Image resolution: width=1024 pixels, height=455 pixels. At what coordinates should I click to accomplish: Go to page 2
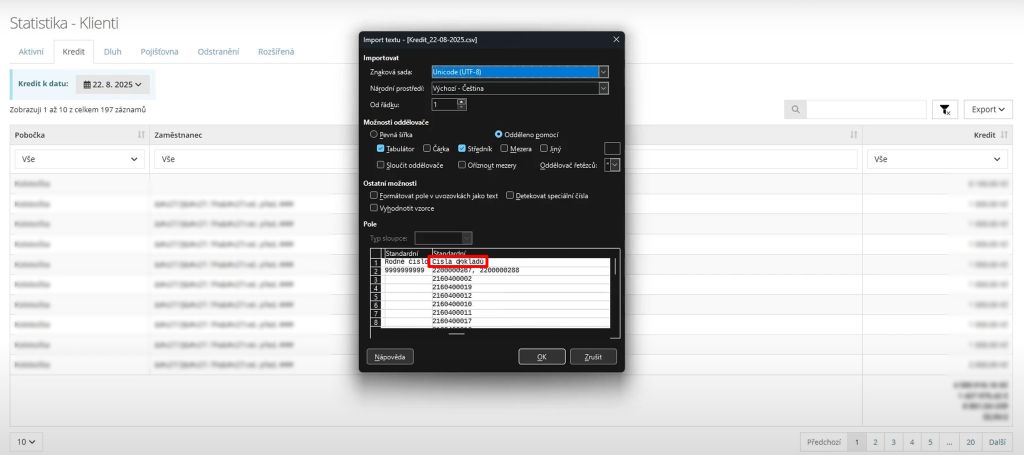[x=874, y=442]
